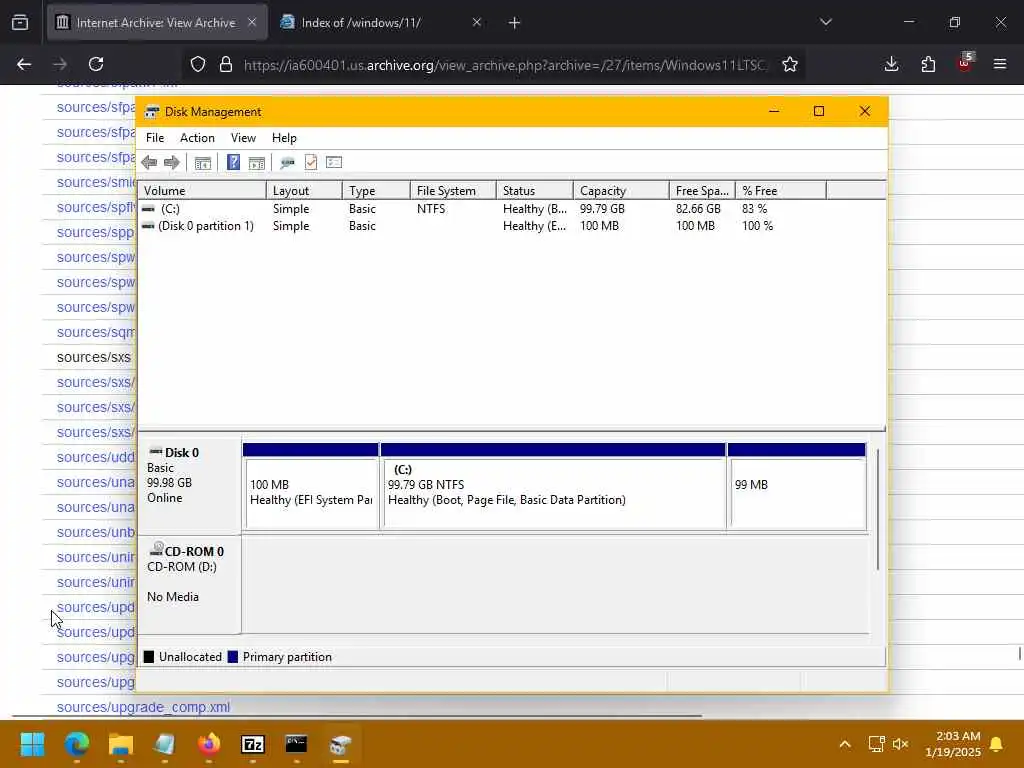Launch Microsoft Edge from the taskbar
This screenshot has width=1024, height=768.
(x=76, y=744)
